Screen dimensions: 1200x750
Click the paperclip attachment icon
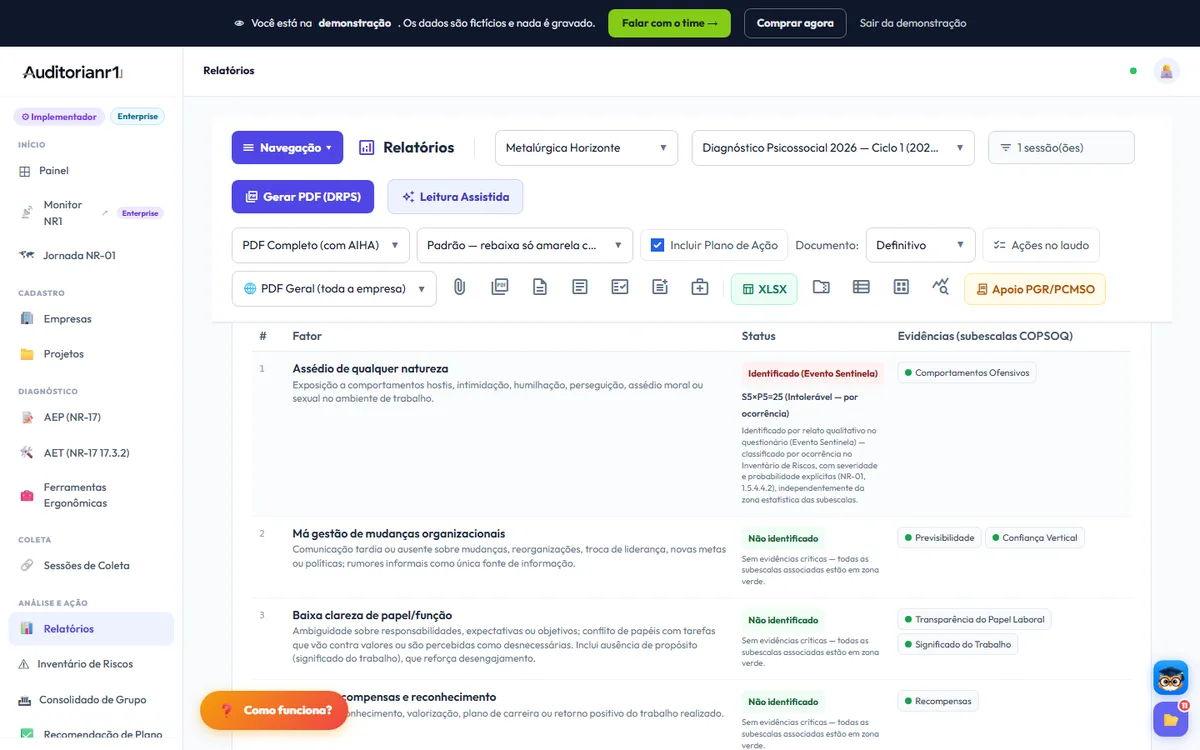[460, 288]
